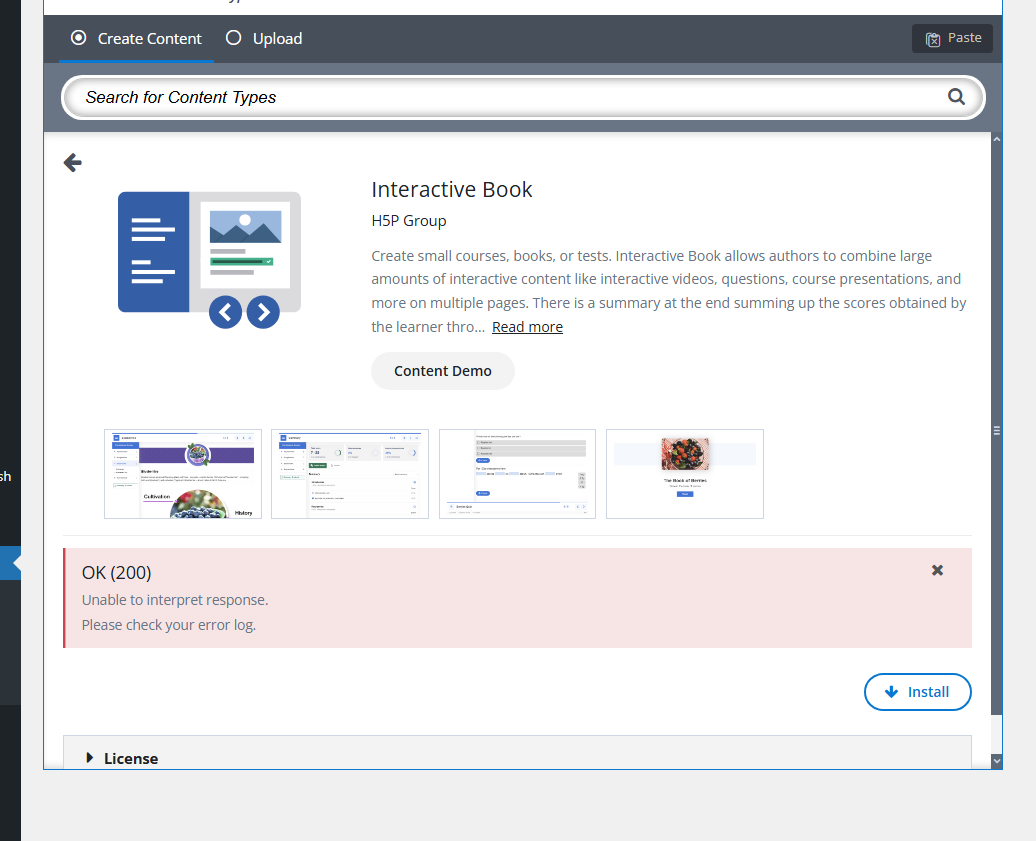This screenshot has width=1036, height=841.
Task: Open the Content Demo
Action: coord(442,371)
